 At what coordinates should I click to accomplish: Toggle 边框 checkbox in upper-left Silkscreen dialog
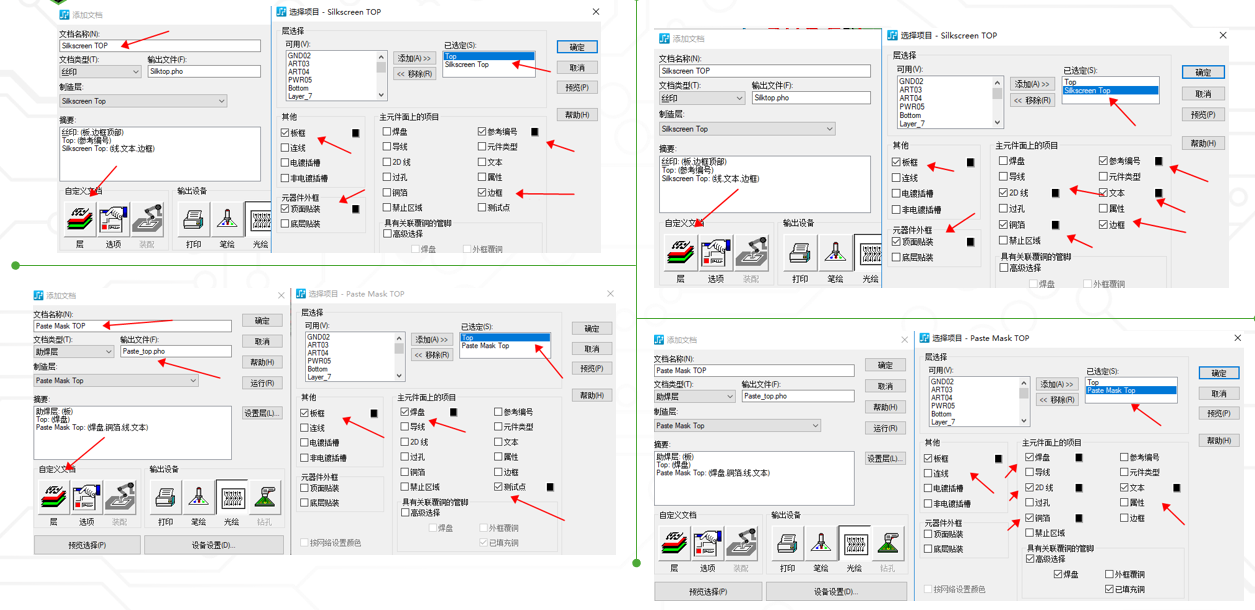coord(482,192)
